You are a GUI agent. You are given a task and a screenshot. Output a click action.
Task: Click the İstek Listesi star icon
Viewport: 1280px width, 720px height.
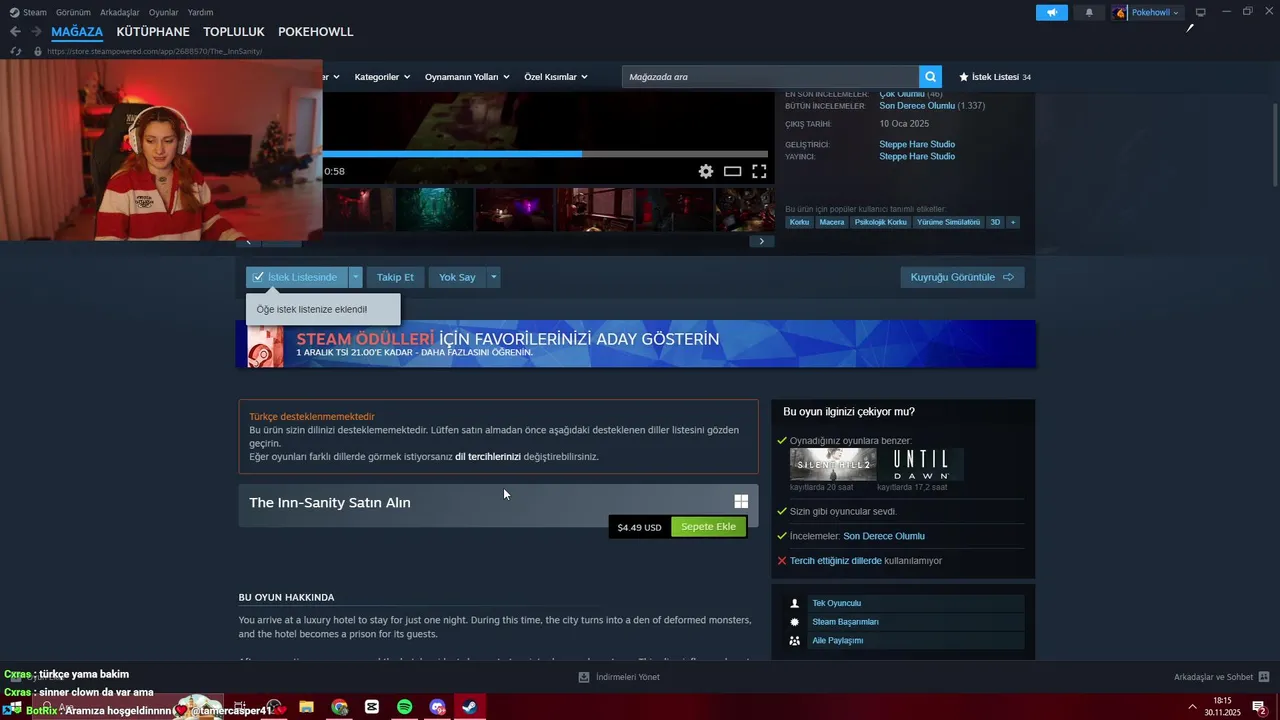[964, 77]
